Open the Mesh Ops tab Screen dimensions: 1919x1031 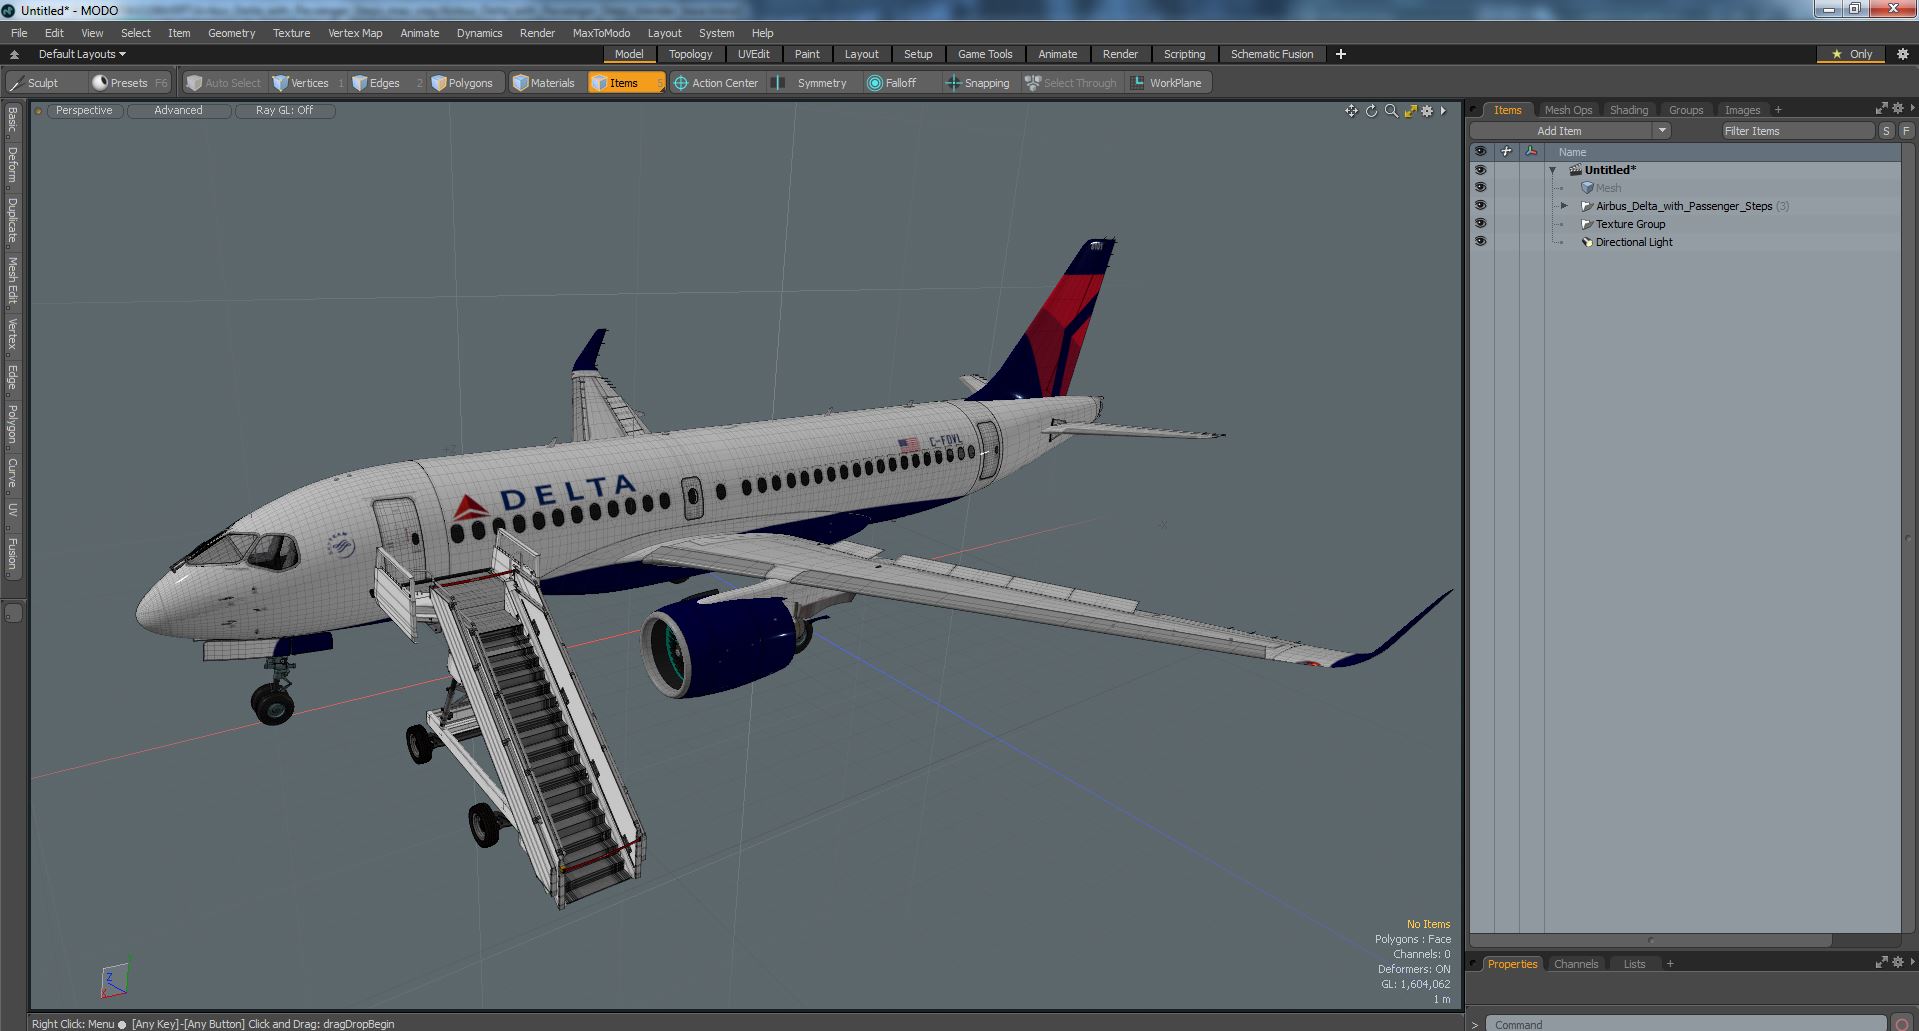[x=1568, y=110]
